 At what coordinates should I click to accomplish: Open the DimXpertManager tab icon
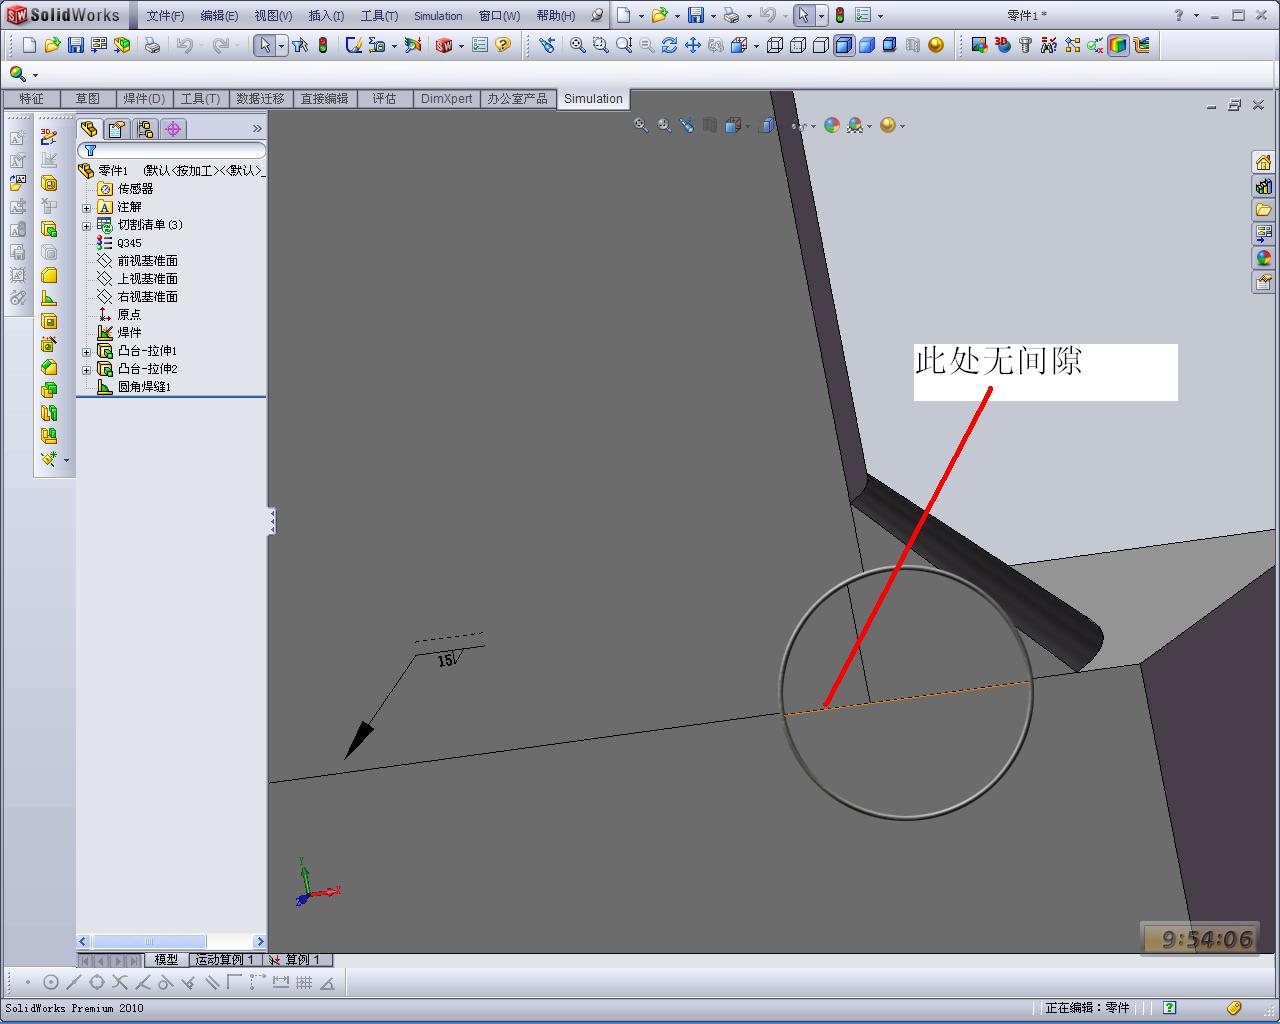173,129
